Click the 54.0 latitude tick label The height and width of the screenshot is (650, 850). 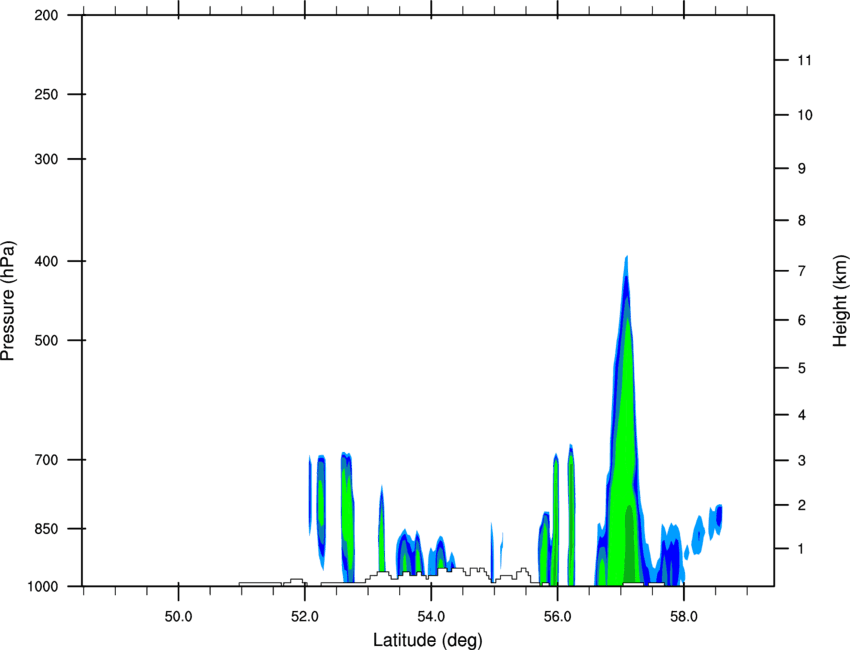pyautogui.click(x=432, y=617)
